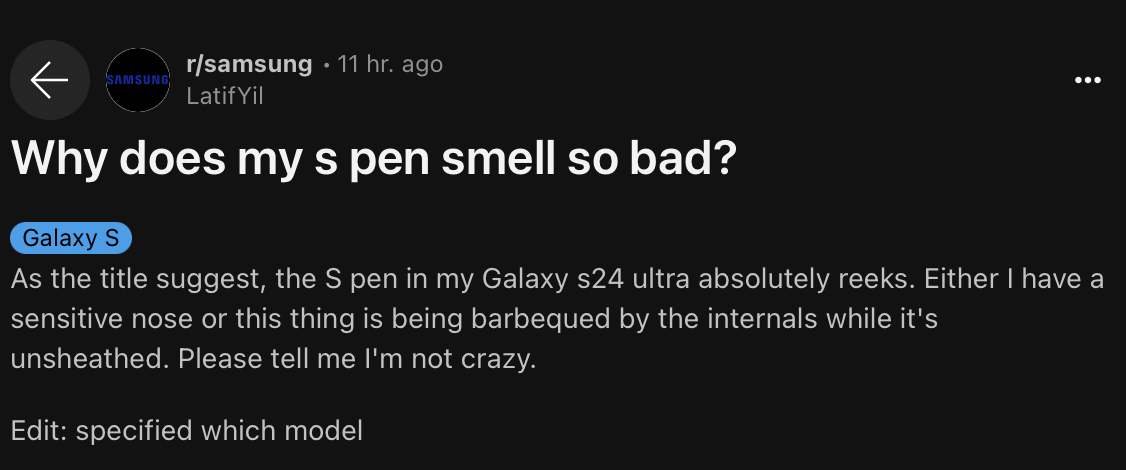Open the Samsung subreddit avatar icon

click(x=138, y=80)
